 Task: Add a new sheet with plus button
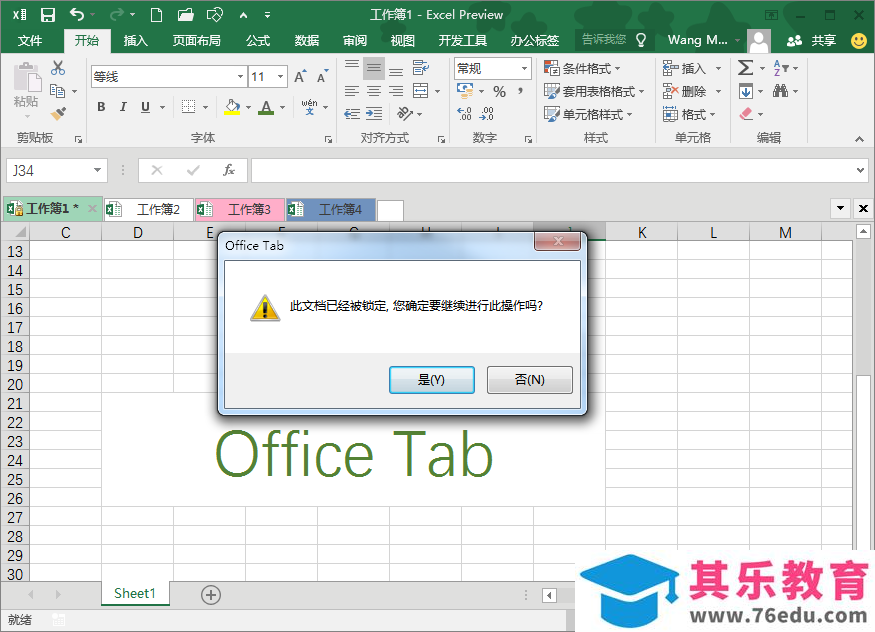pos(211,595)
